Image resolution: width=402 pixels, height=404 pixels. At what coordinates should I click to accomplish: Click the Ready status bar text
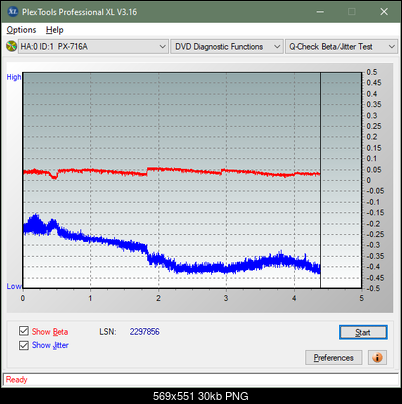[x=16, y=380]
